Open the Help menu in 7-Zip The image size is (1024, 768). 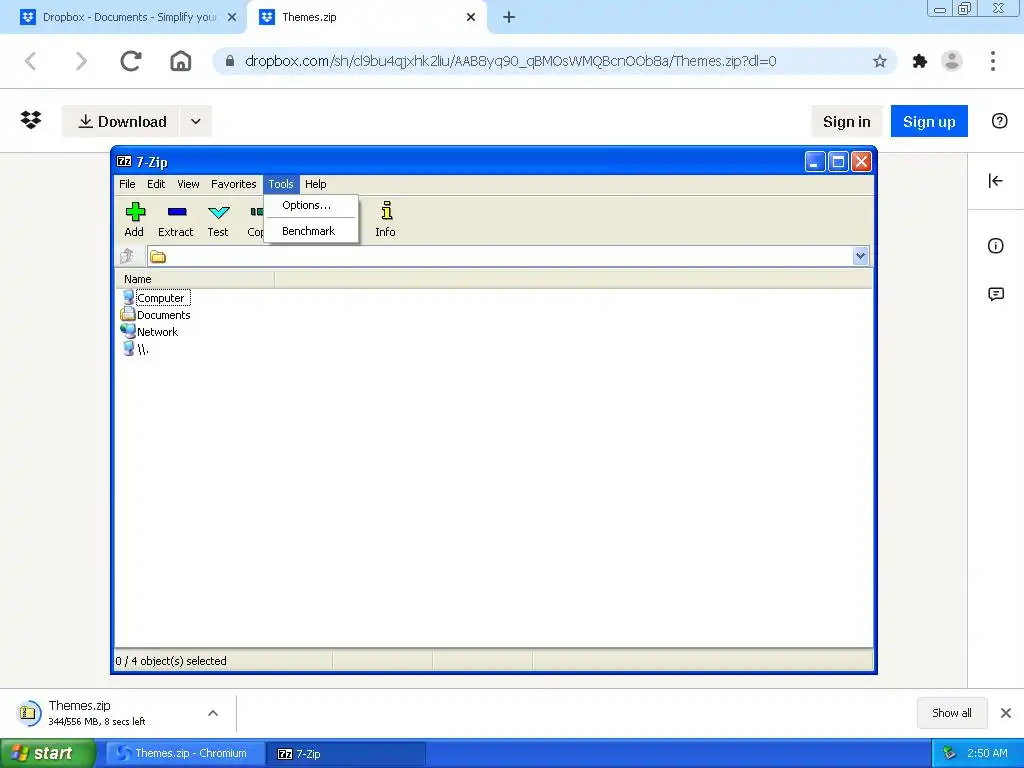pyautogui.click(x=315, y=184)
